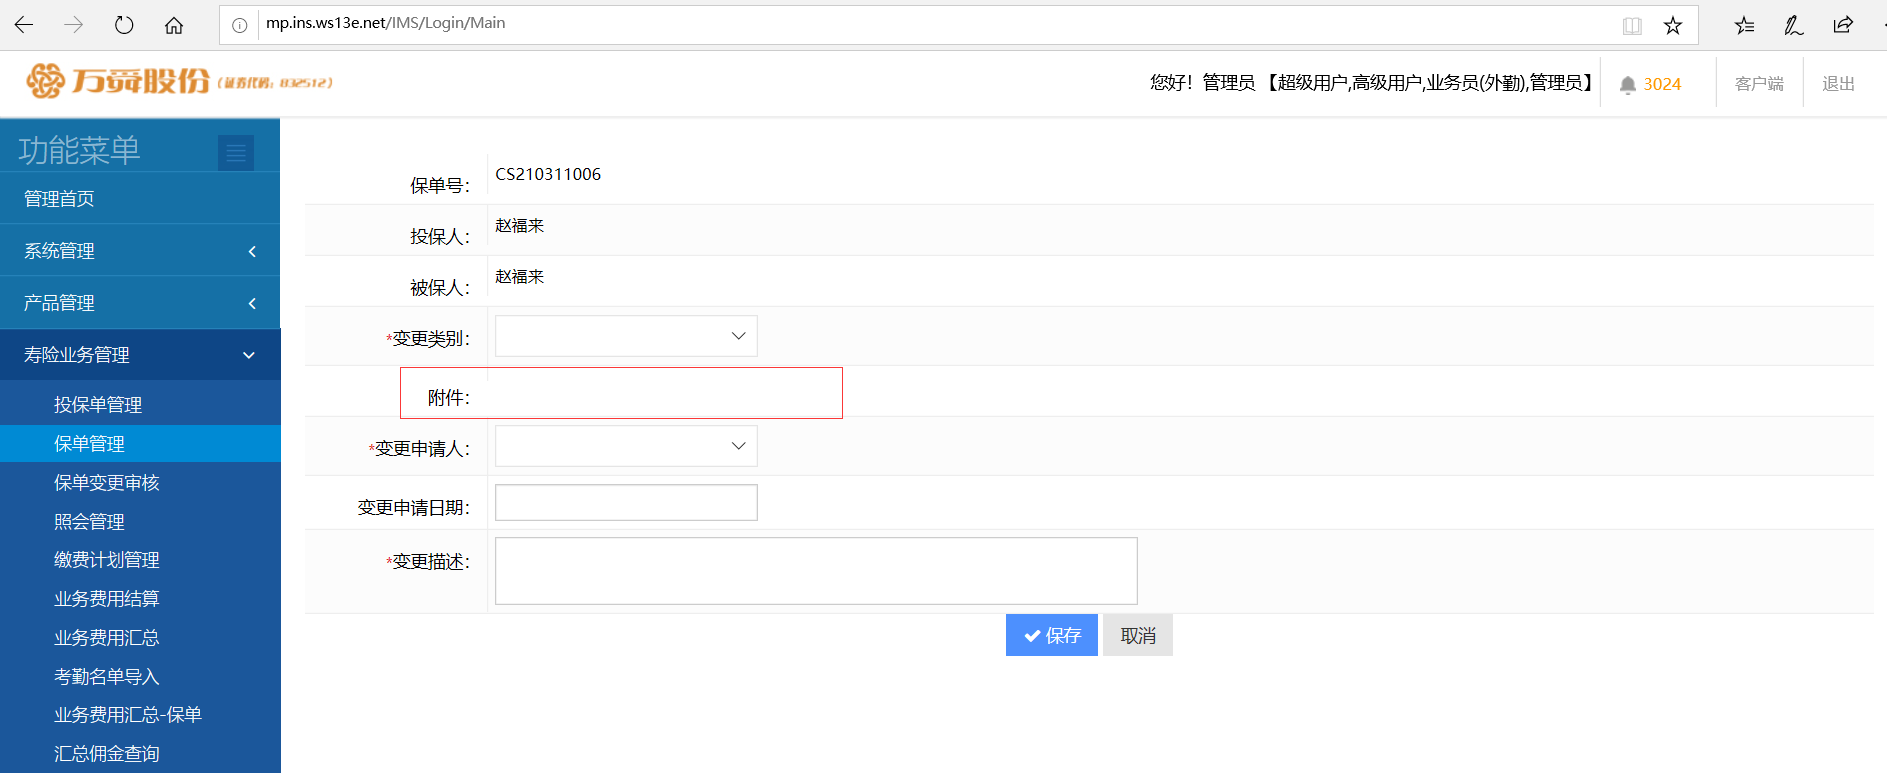Open the favorites hub icon

point(1745,25)
